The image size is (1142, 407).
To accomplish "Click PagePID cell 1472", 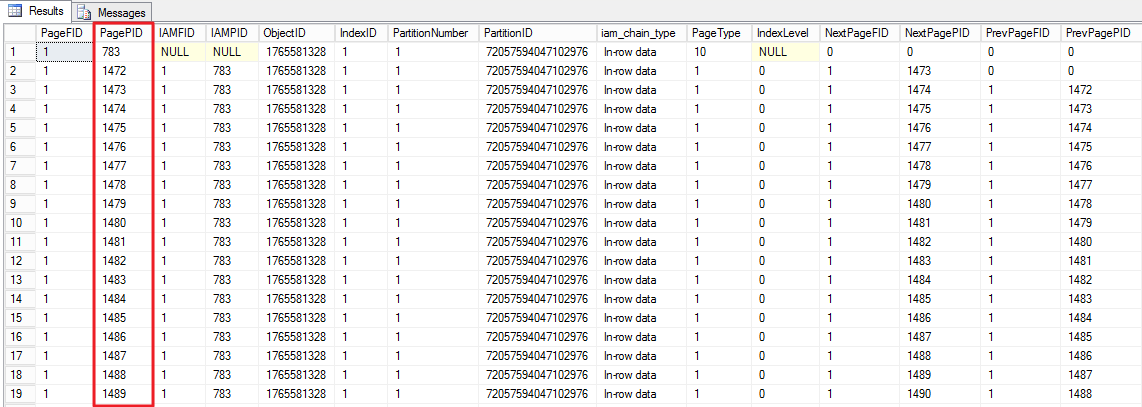I will 123,71.
